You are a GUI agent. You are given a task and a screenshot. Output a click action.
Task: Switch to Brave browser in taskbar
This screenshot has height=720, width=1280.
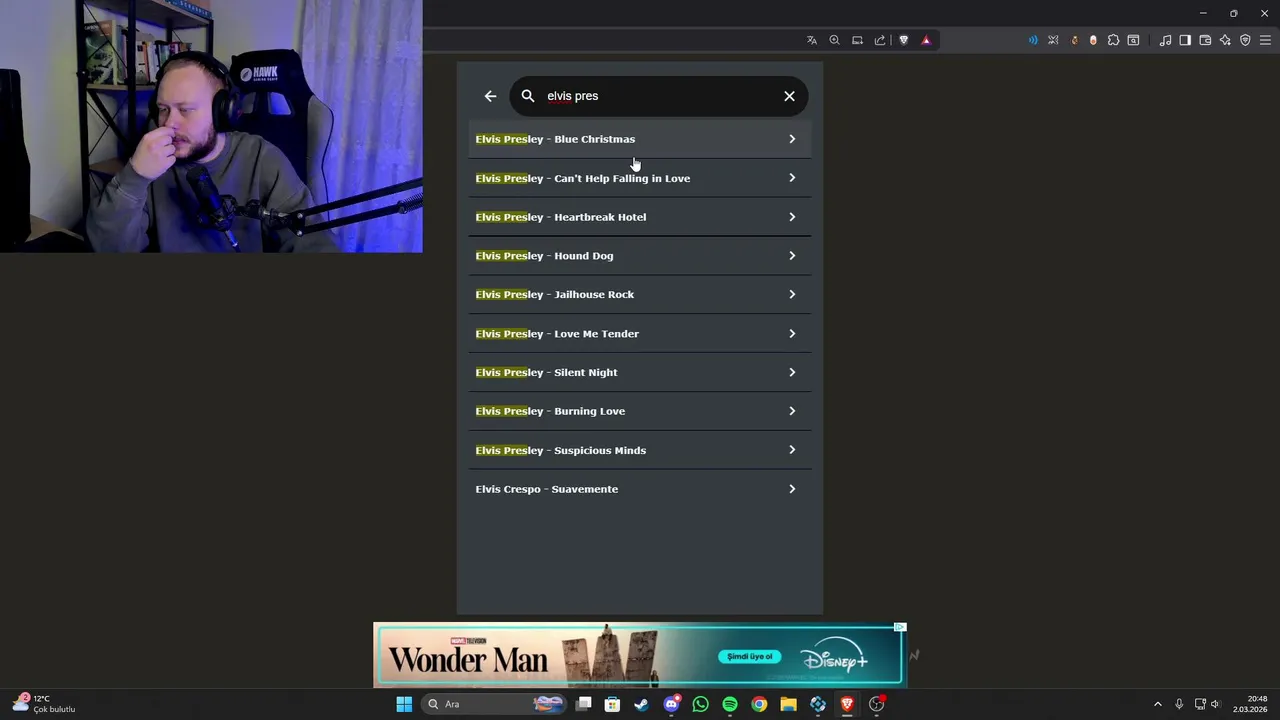847,704
